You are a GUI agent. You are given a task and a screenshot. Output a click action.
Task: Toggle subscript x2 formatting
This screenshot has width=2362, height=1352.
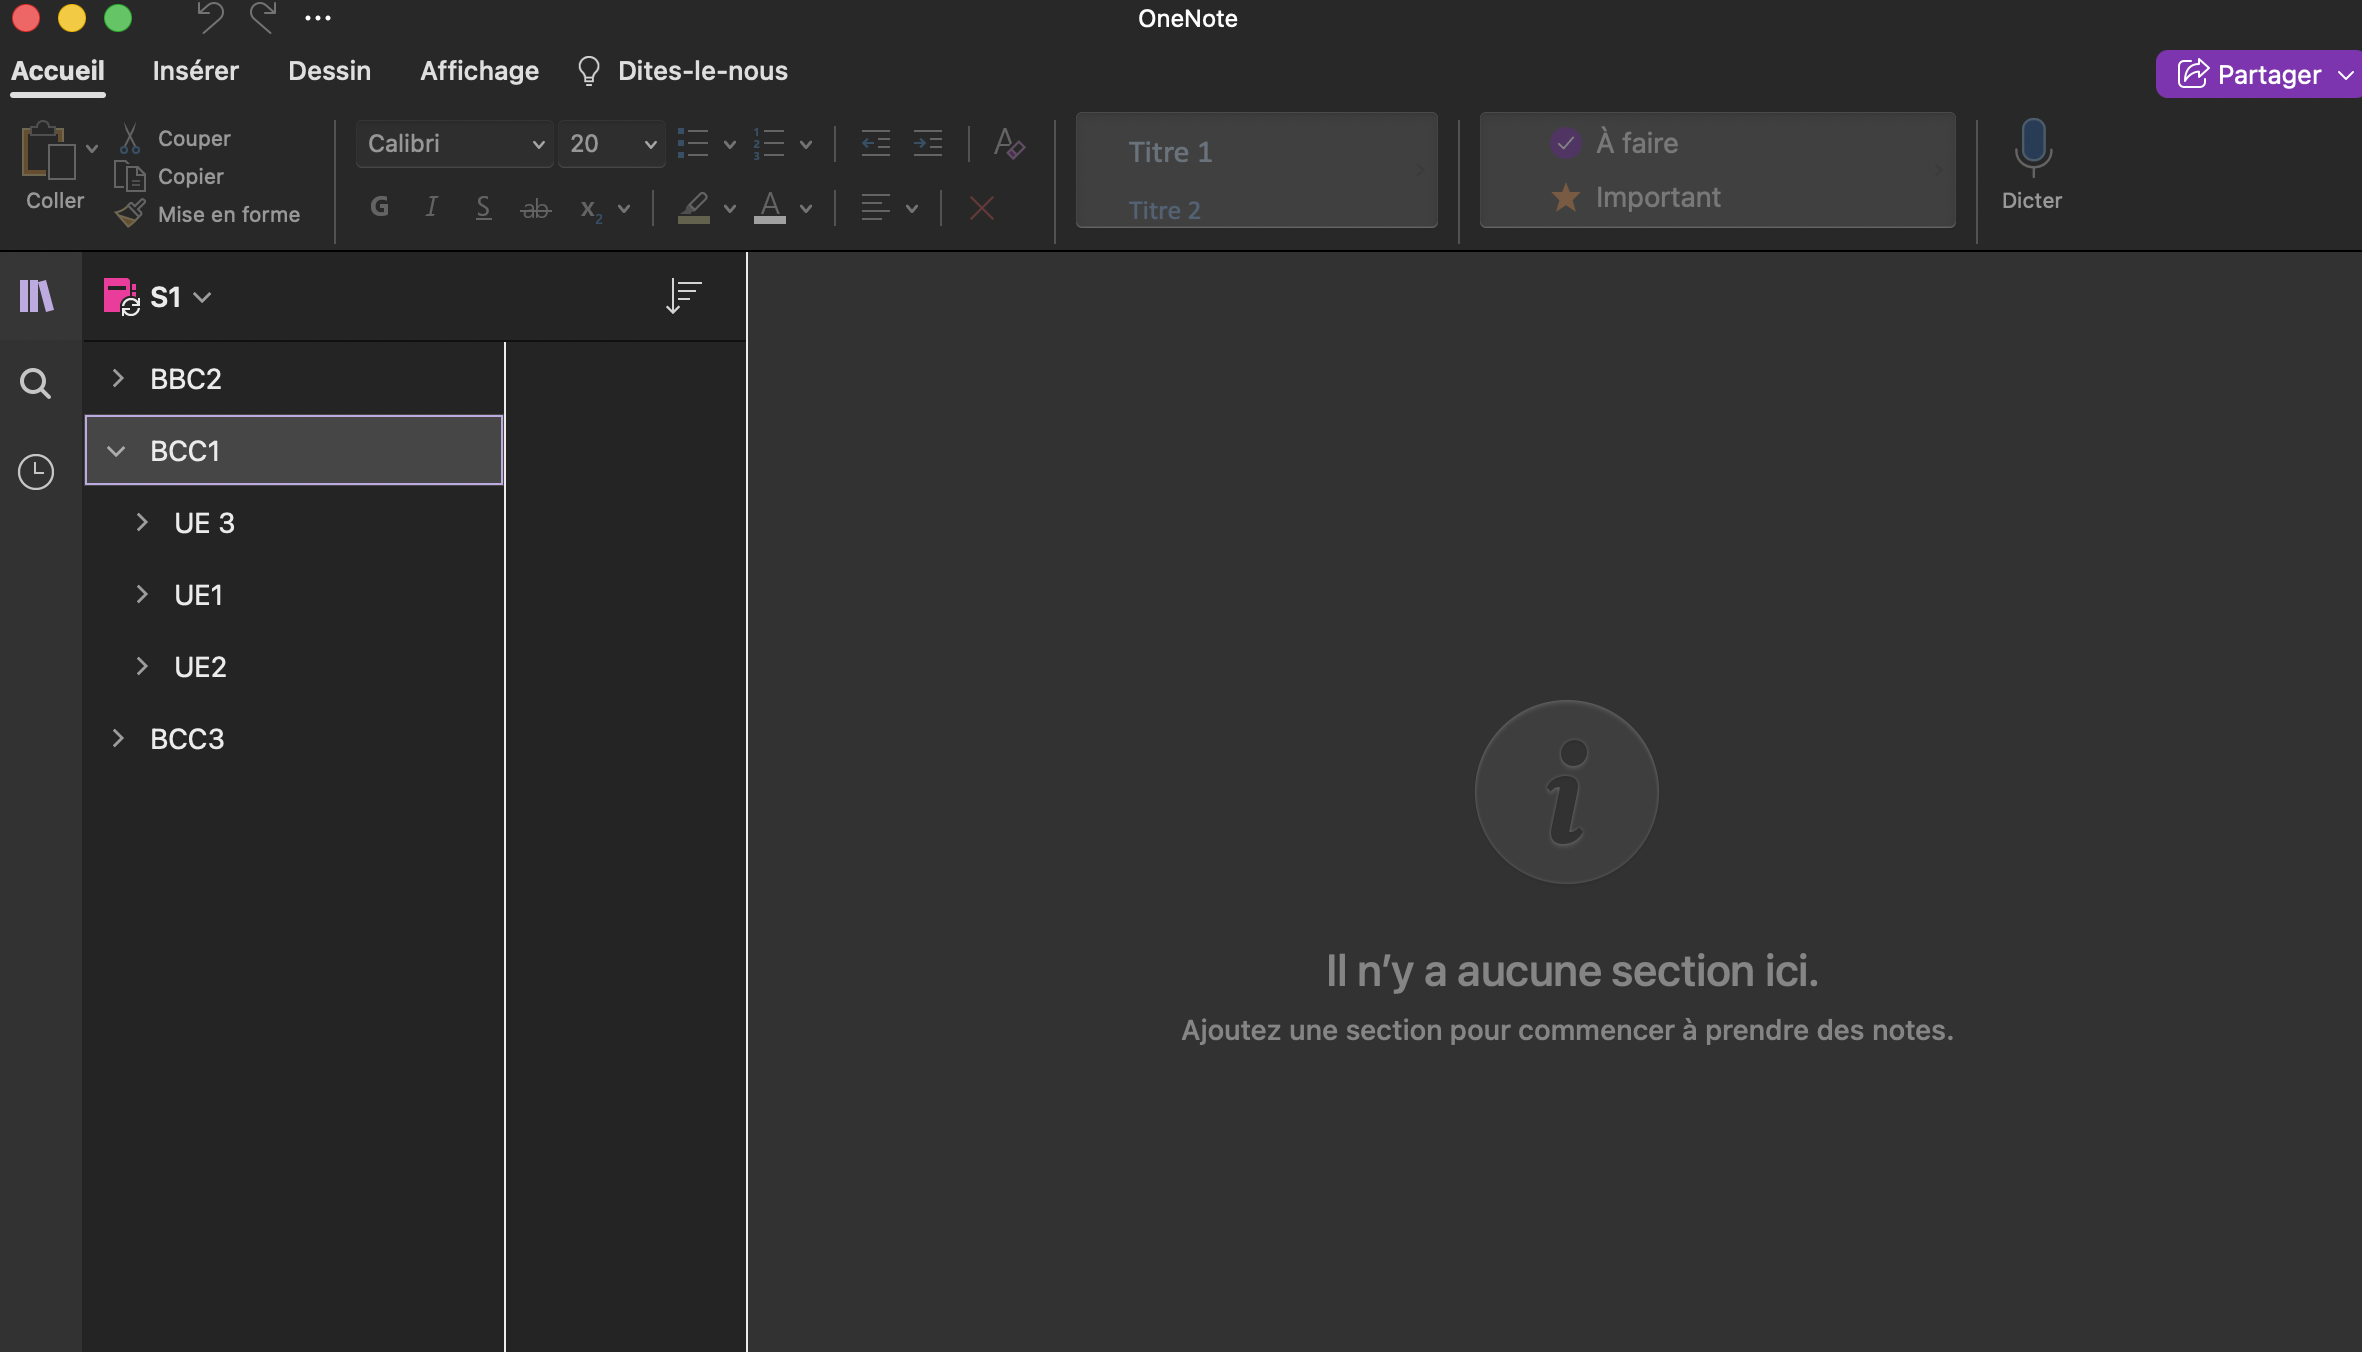coord(591,209)
